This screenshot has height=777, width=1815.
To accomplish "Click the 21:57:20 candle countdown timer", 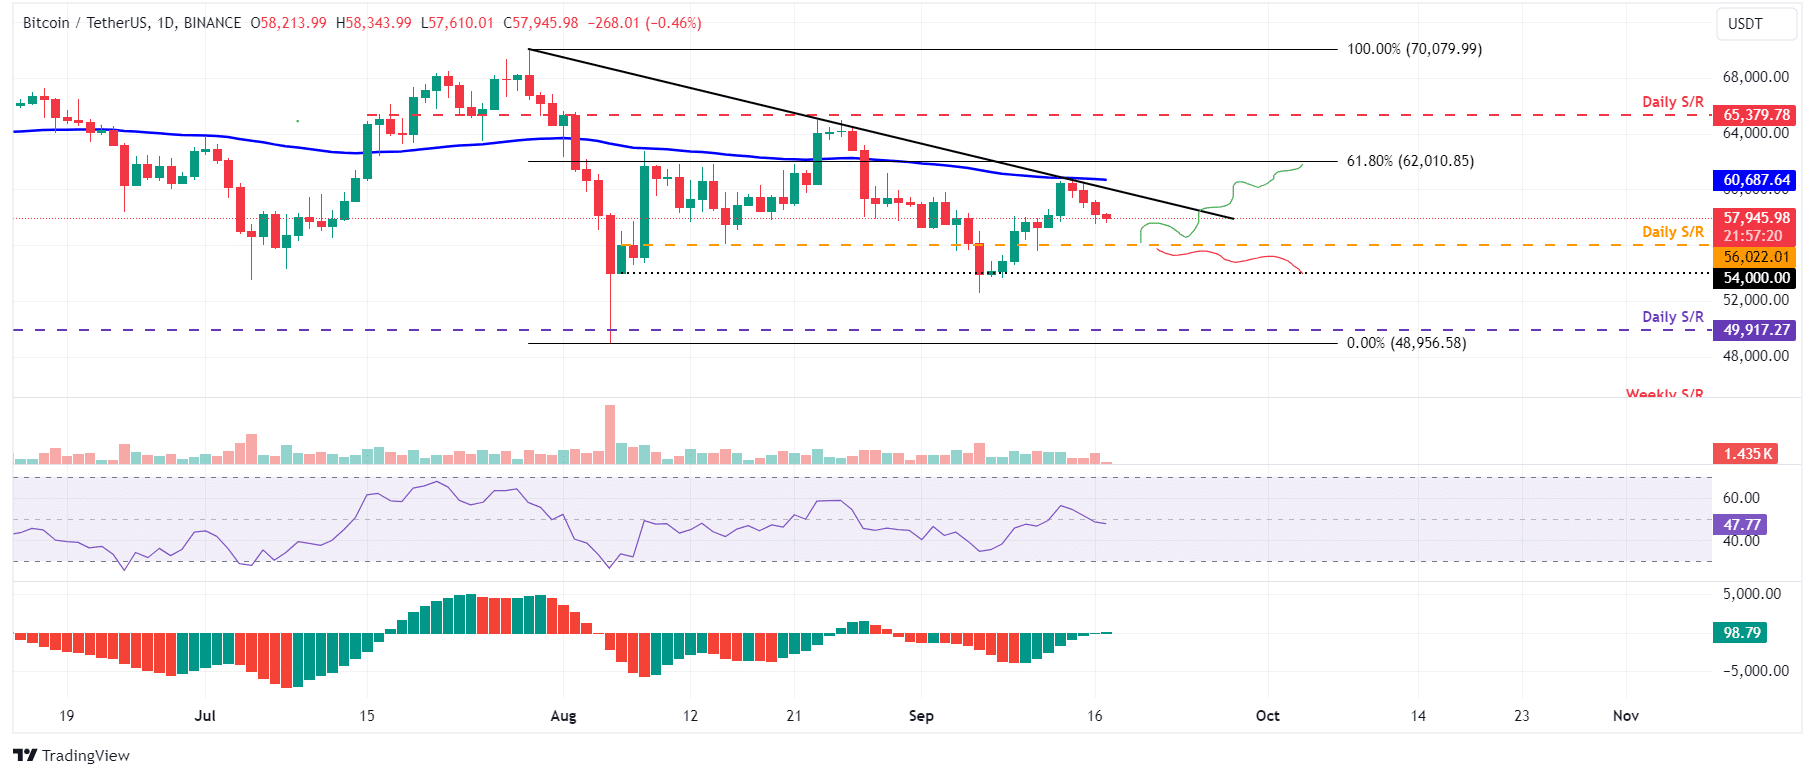I will click(x=1752, y=236).
